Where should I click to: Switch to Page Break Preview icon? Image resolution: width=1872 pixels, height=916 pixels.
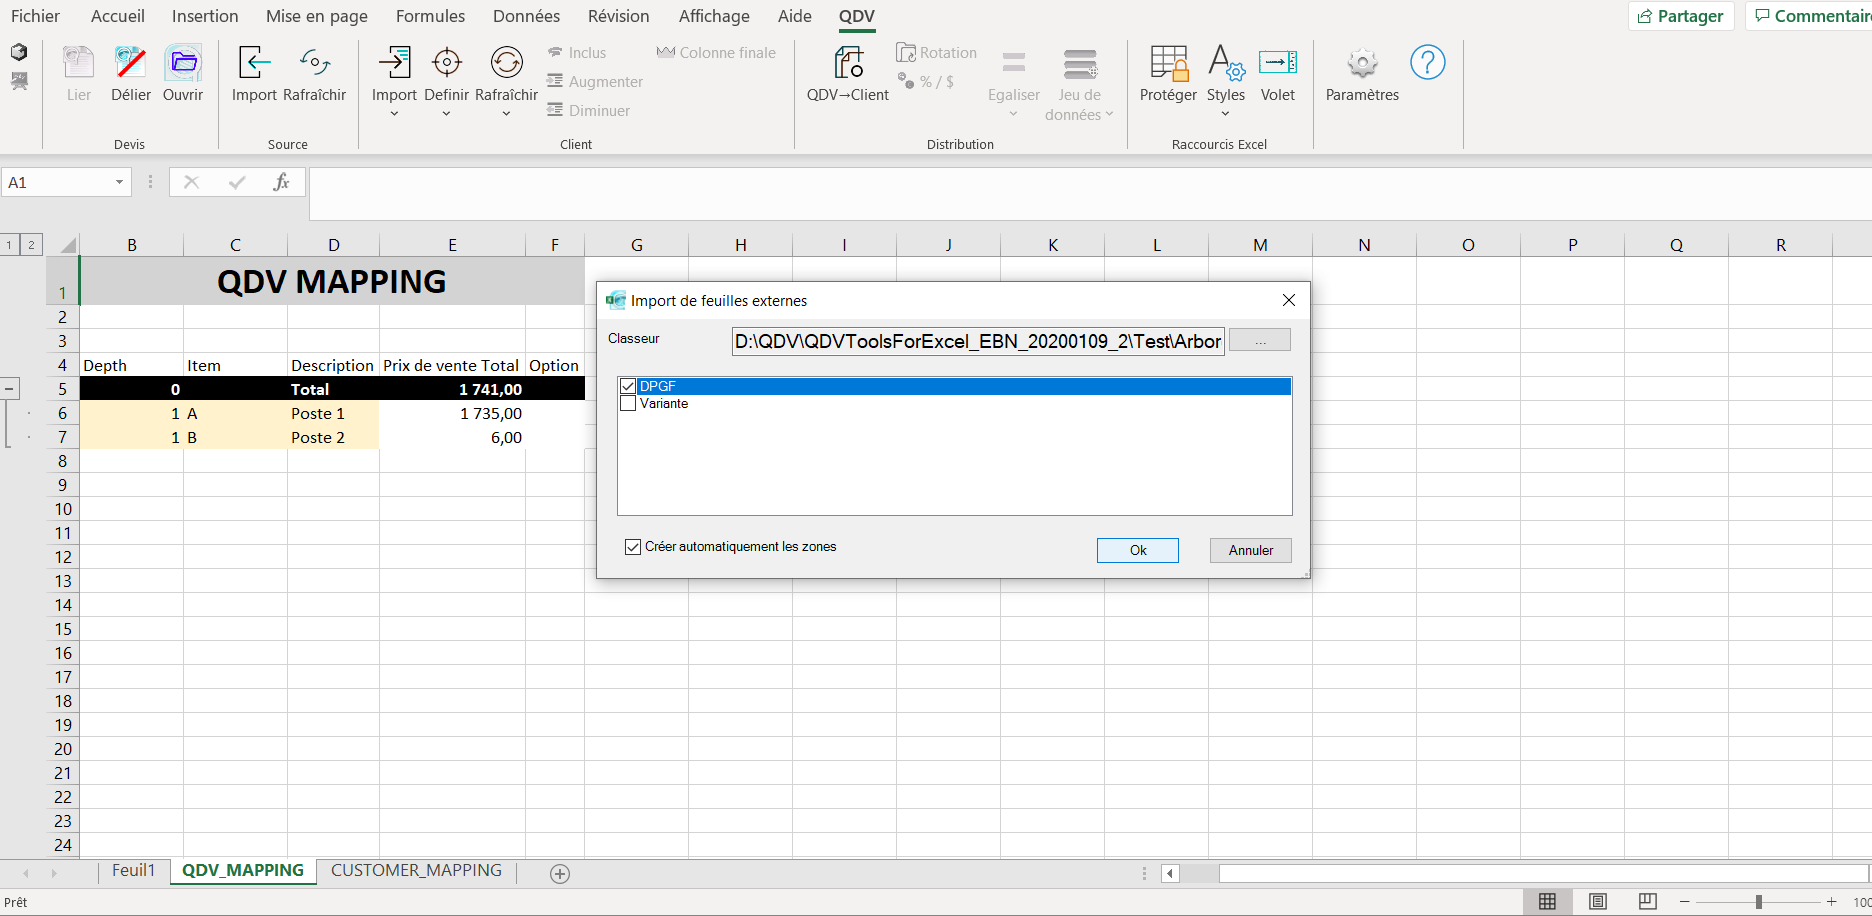[1648, 902]
